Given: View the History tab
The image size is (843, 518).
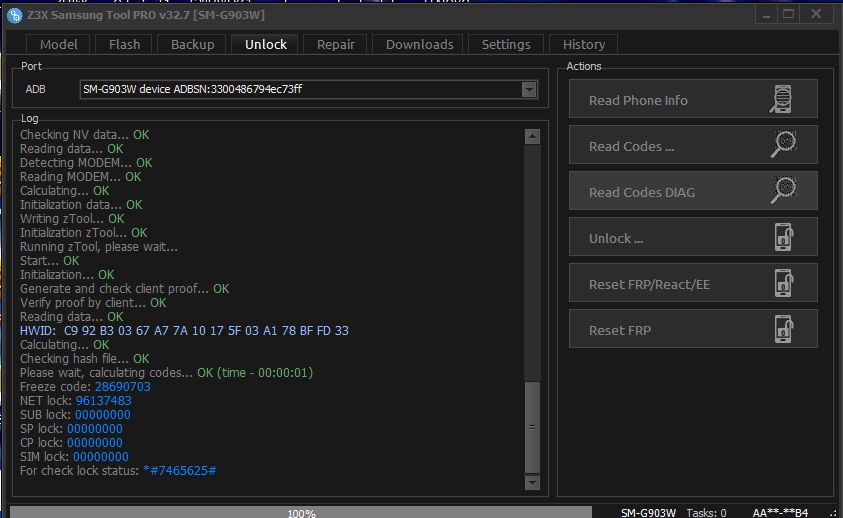Looking at the screenshot, I should point(584,44).
